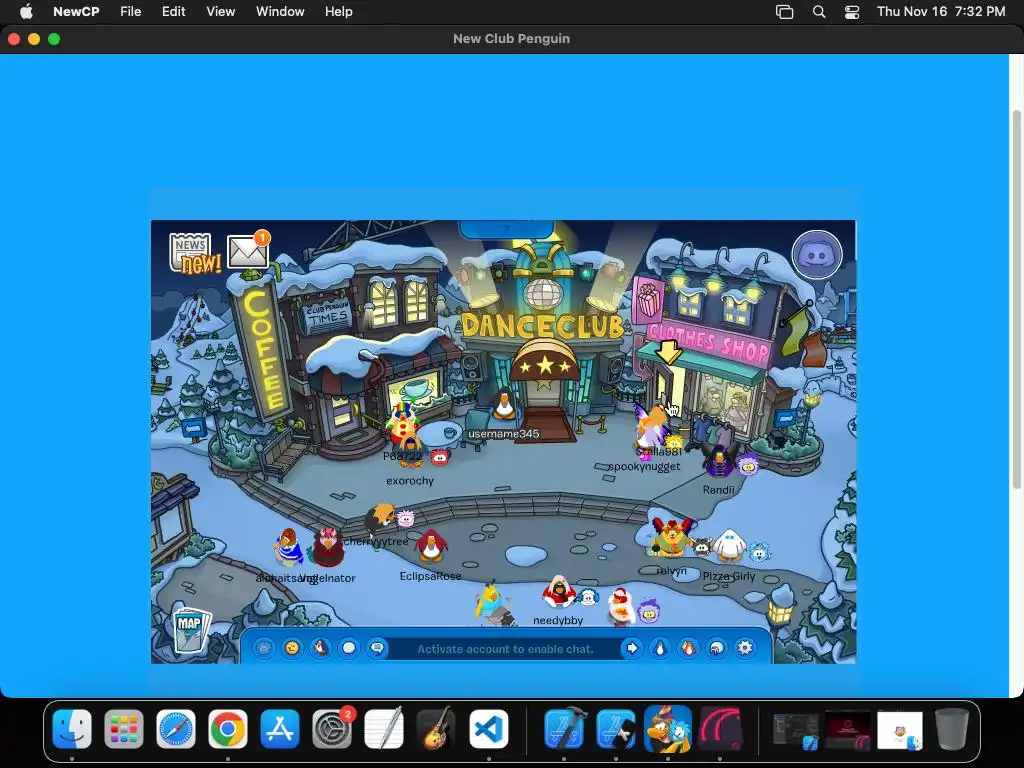Image resolution: width=1024 pixels, height=768 pixels.
Task: Open the Edit menu
Action: click(x=173, y=11)
